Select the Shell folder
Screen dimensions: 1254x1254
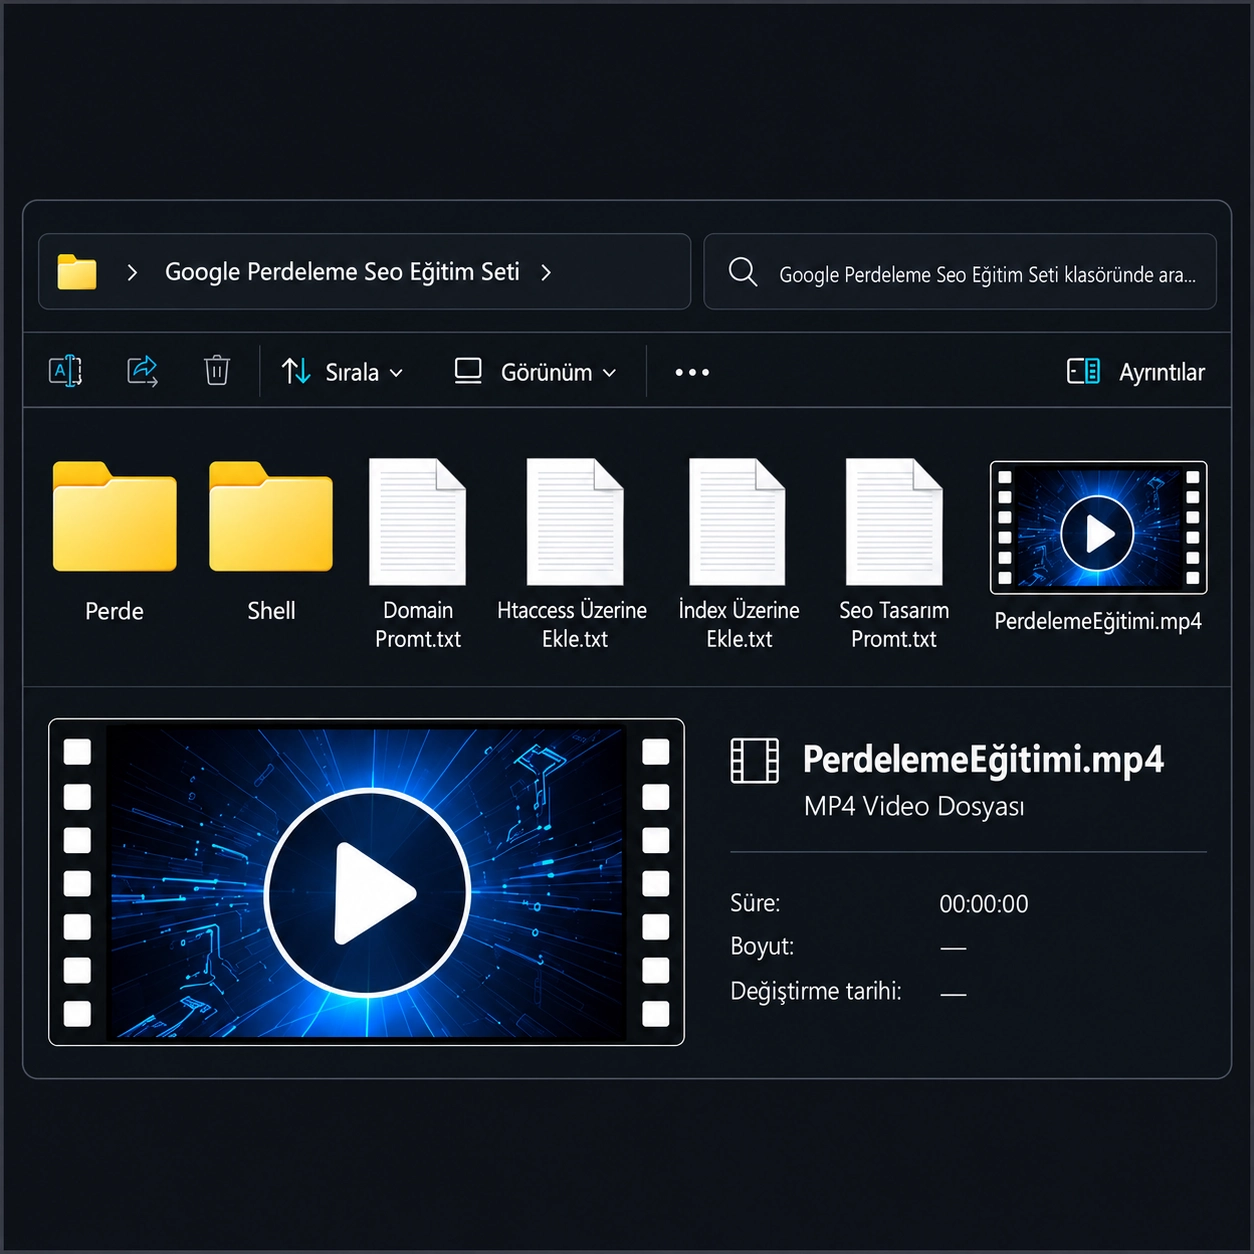(271, 542)
